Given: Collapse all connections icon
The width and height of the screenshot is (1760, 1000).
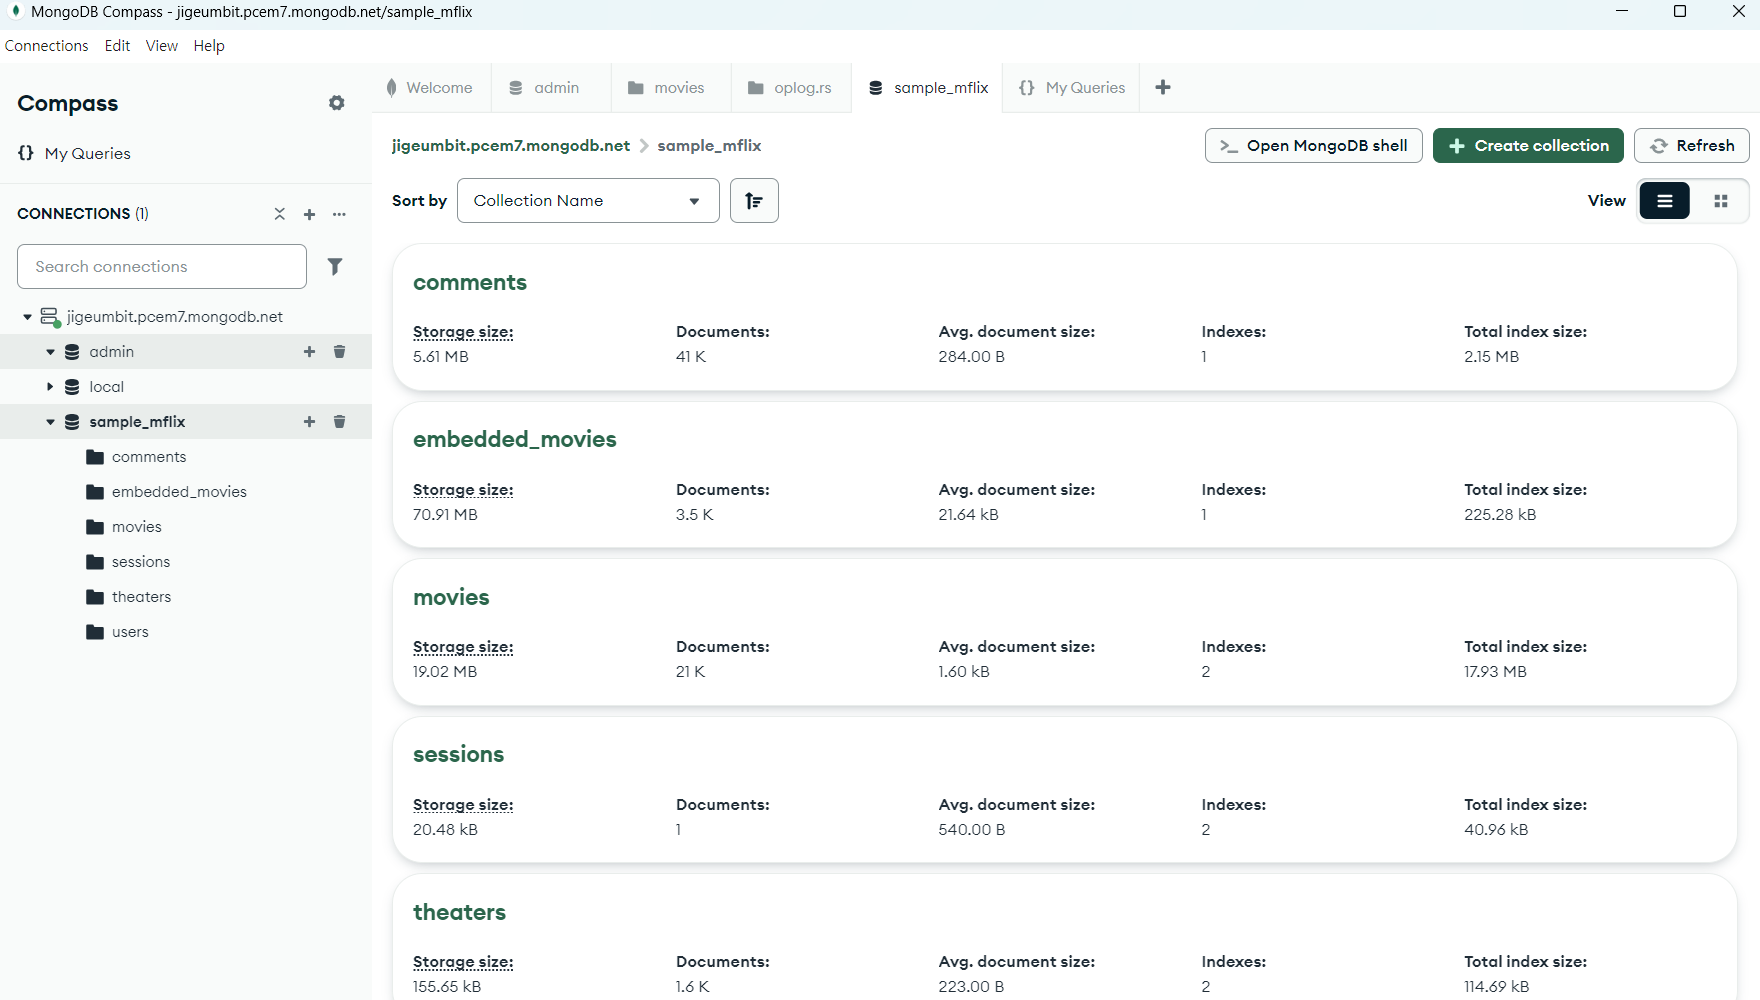Looking at the screenshot, I should pos(280,214).
